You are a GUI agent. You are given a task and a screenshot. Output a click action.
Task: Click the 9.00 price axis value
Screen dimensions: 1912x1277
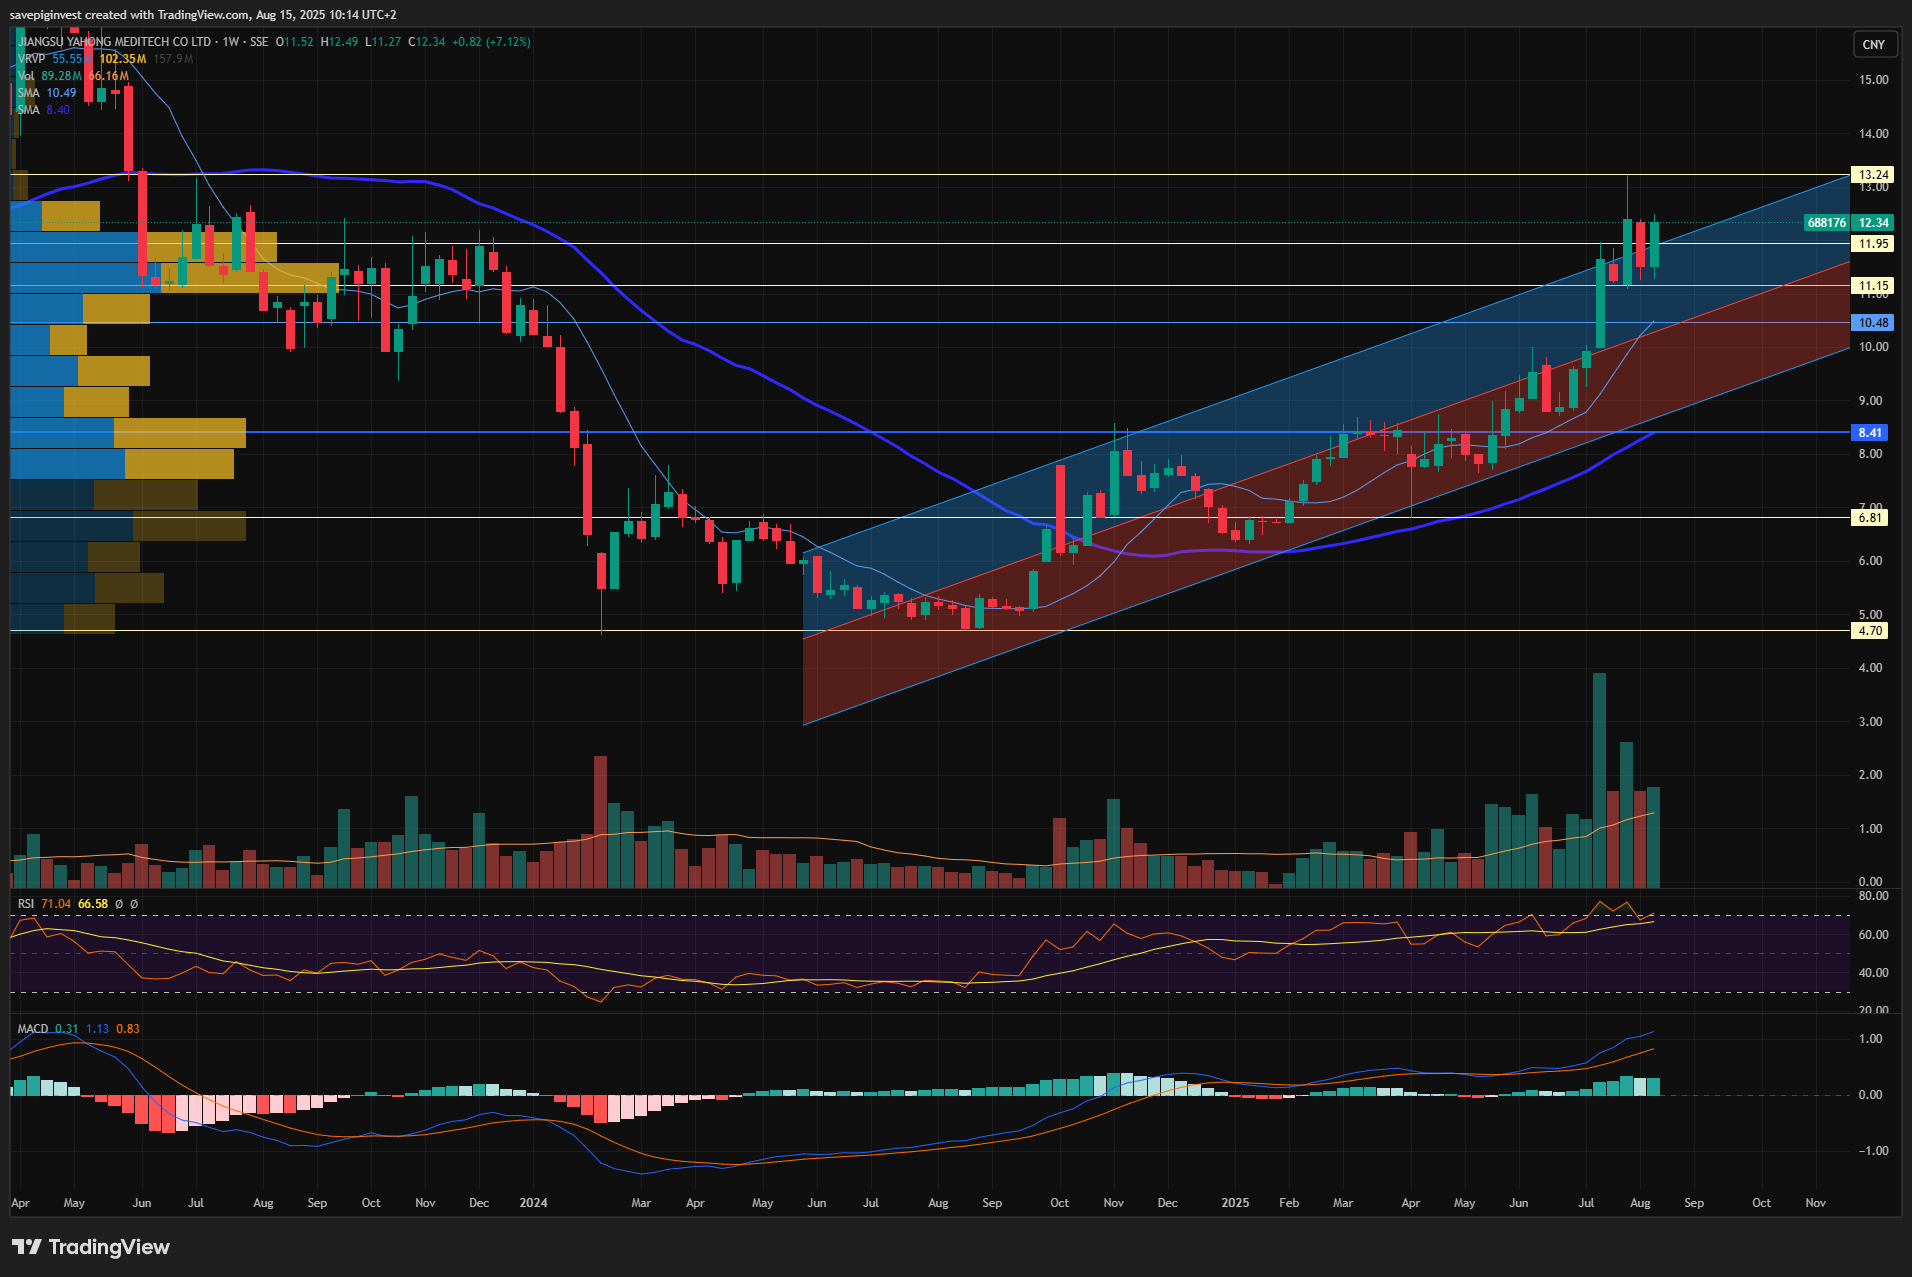(1870, 401)
